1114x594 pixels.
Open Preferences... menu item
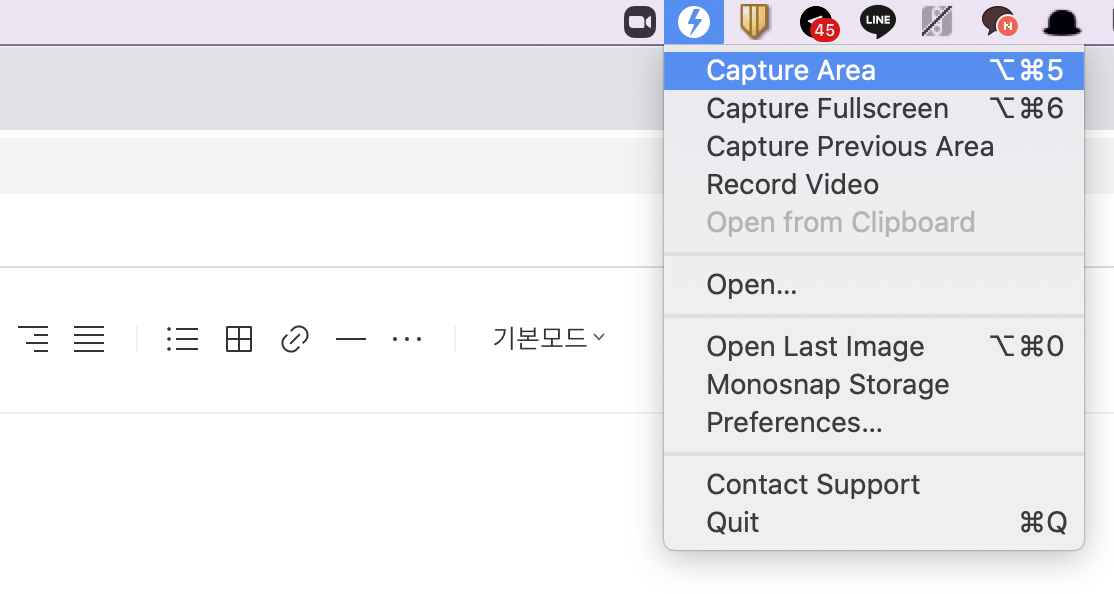pos(874,422)
